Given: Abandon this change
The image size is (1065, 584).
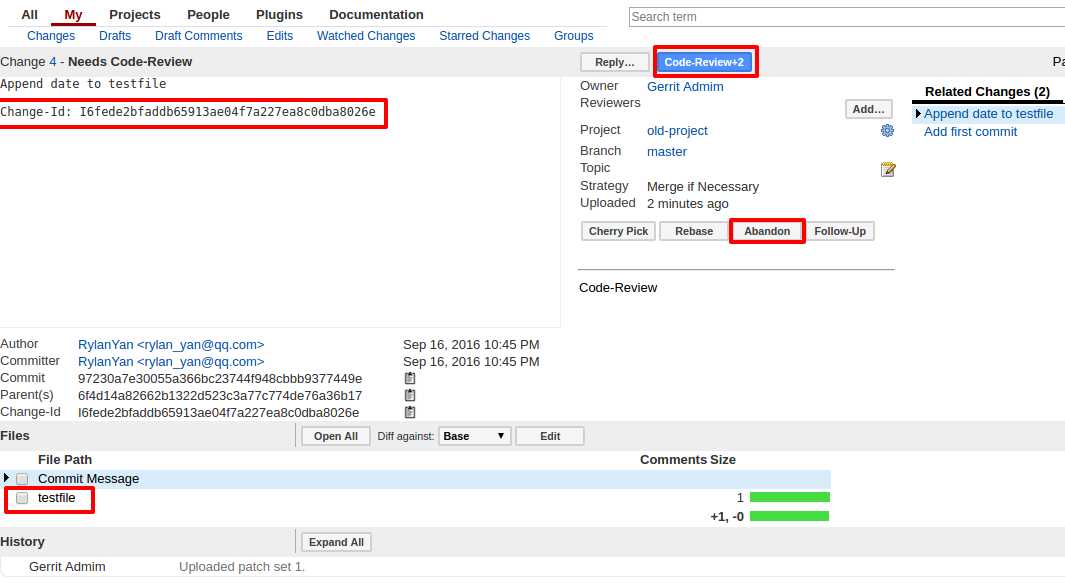Looking at the screenshot, I should click(767, 231).
